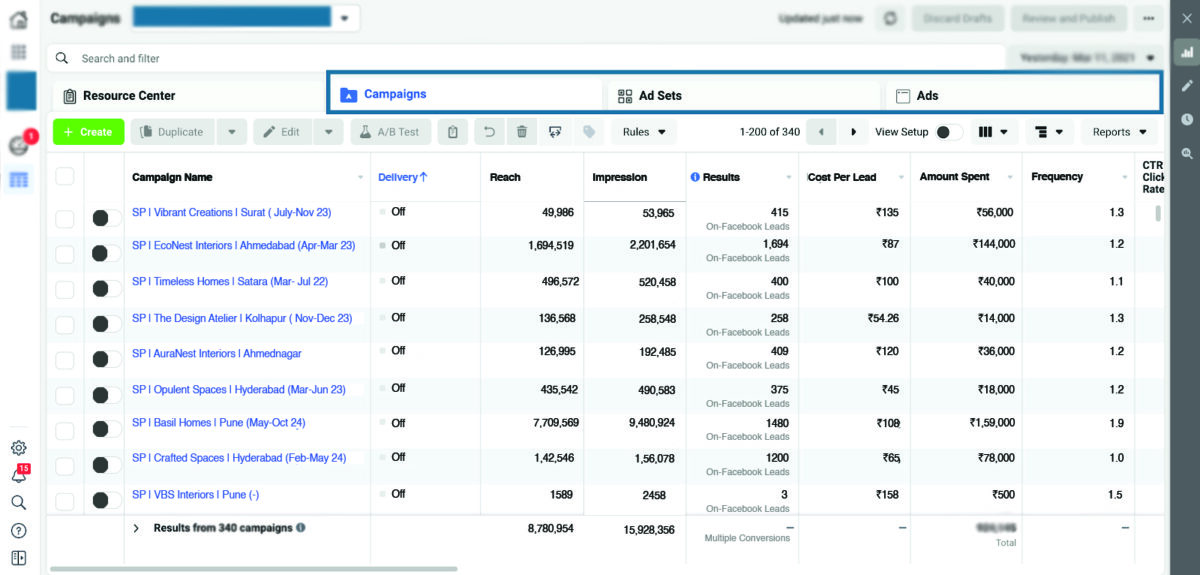Screen dimensions: 1200x575
Task: Open the columns layout dropdown
Action: tap(993, 132)
